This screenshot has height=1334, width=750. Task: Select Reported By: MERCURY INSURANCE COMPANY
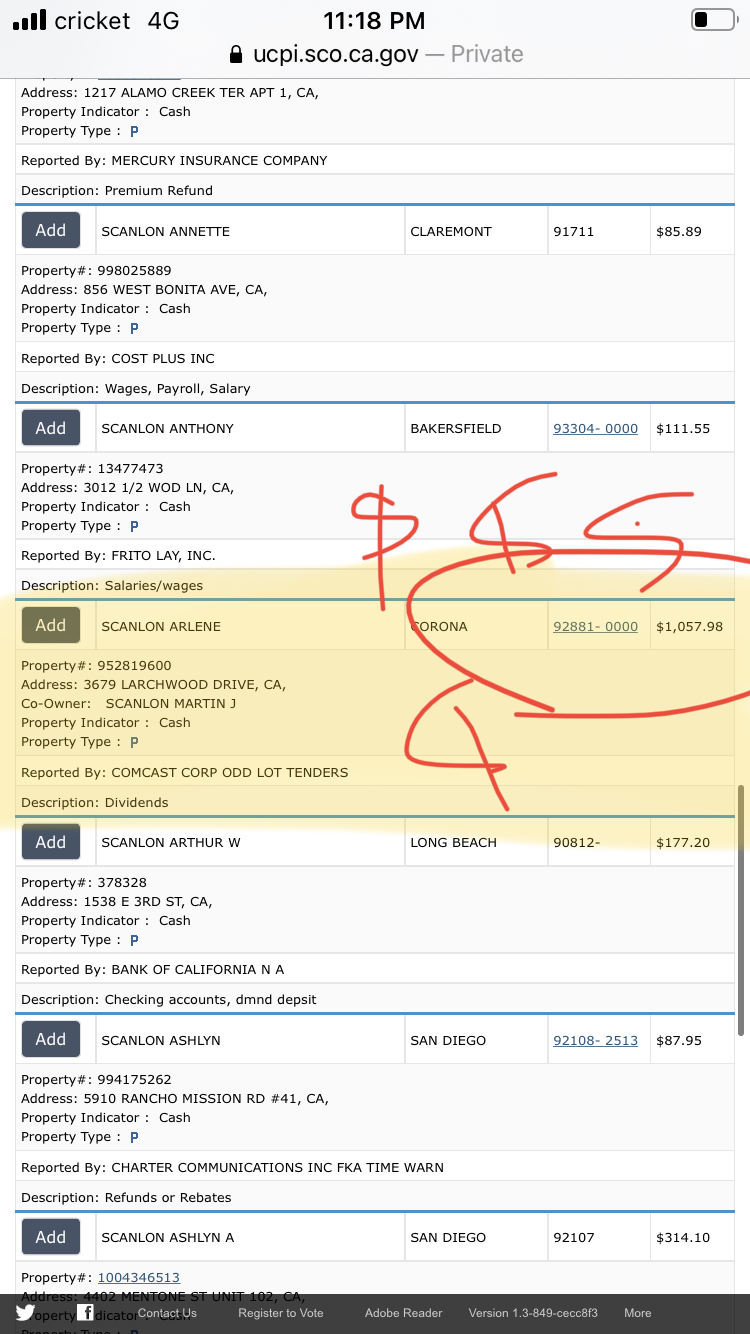174,160
